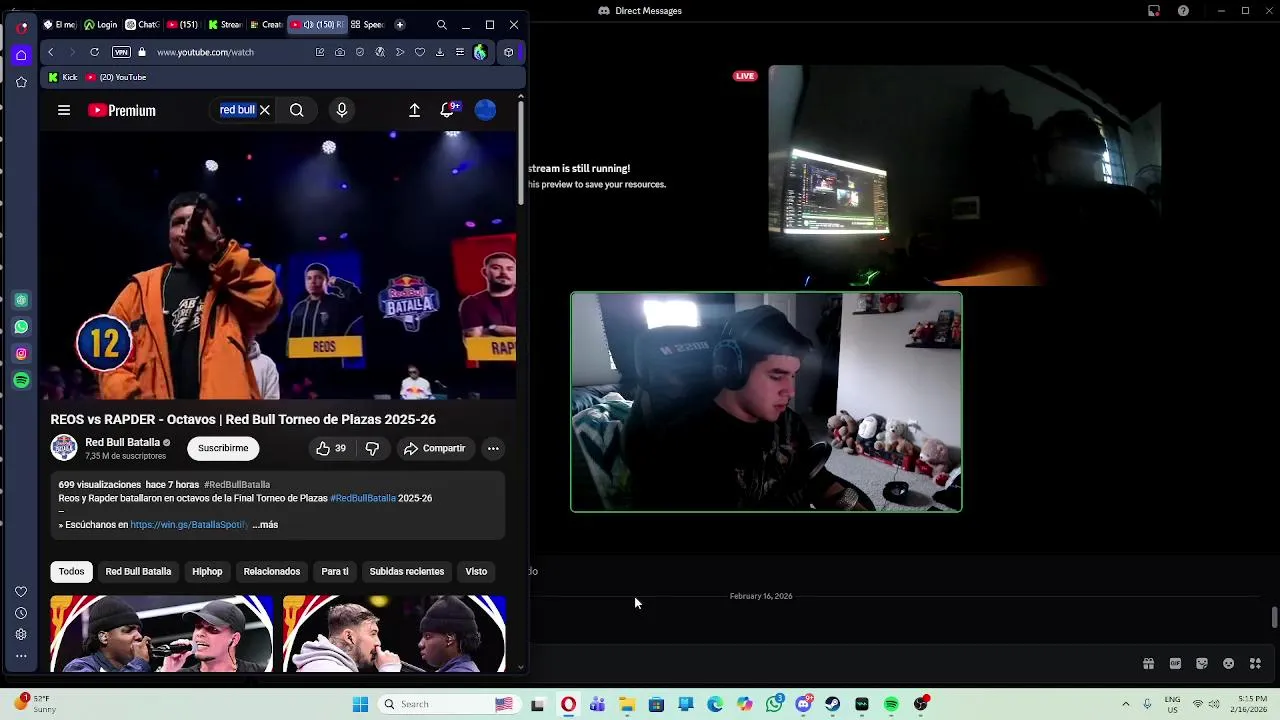Viewport: 1280px width, 720px height.
Task: Select the Visto filter chip
Action: [476, 571]
